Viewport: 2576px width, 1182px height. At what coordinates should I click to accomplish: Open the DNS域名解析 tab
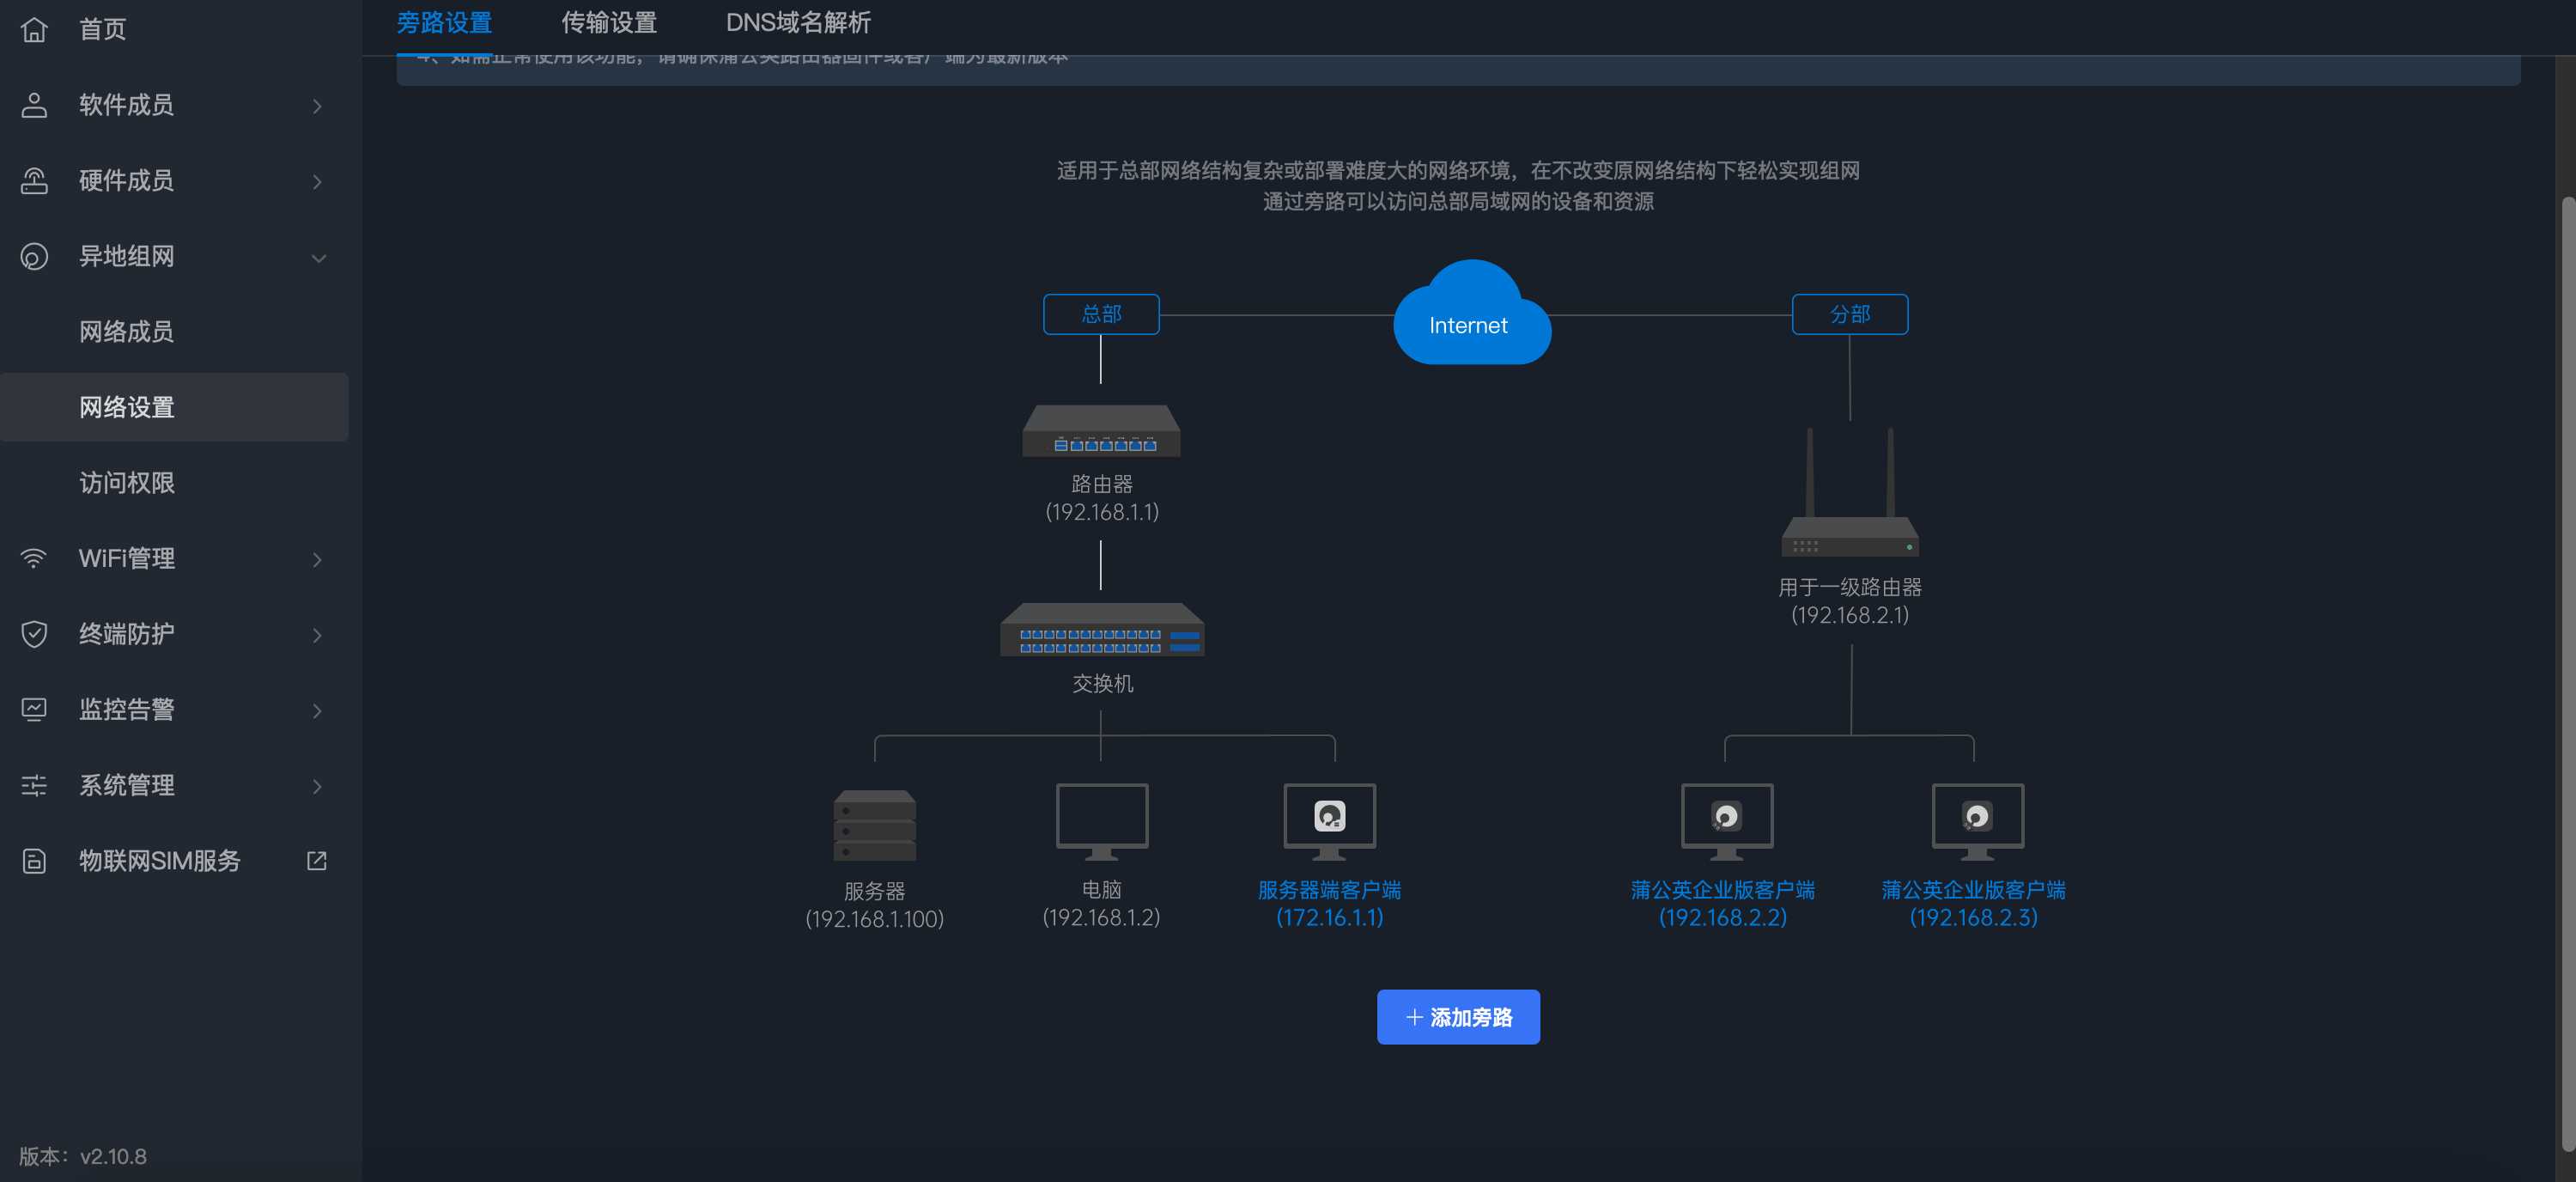[x=798, y=22]
